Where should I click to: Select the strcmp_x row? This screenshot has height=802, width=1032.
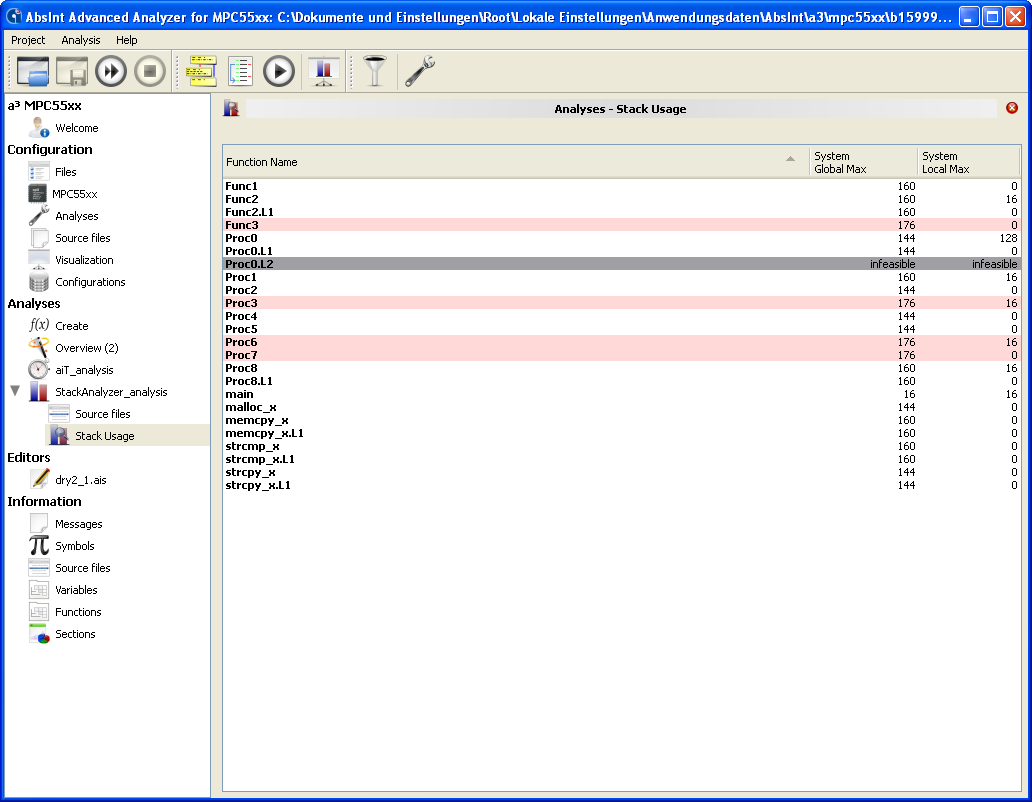(x=622, y=446)
